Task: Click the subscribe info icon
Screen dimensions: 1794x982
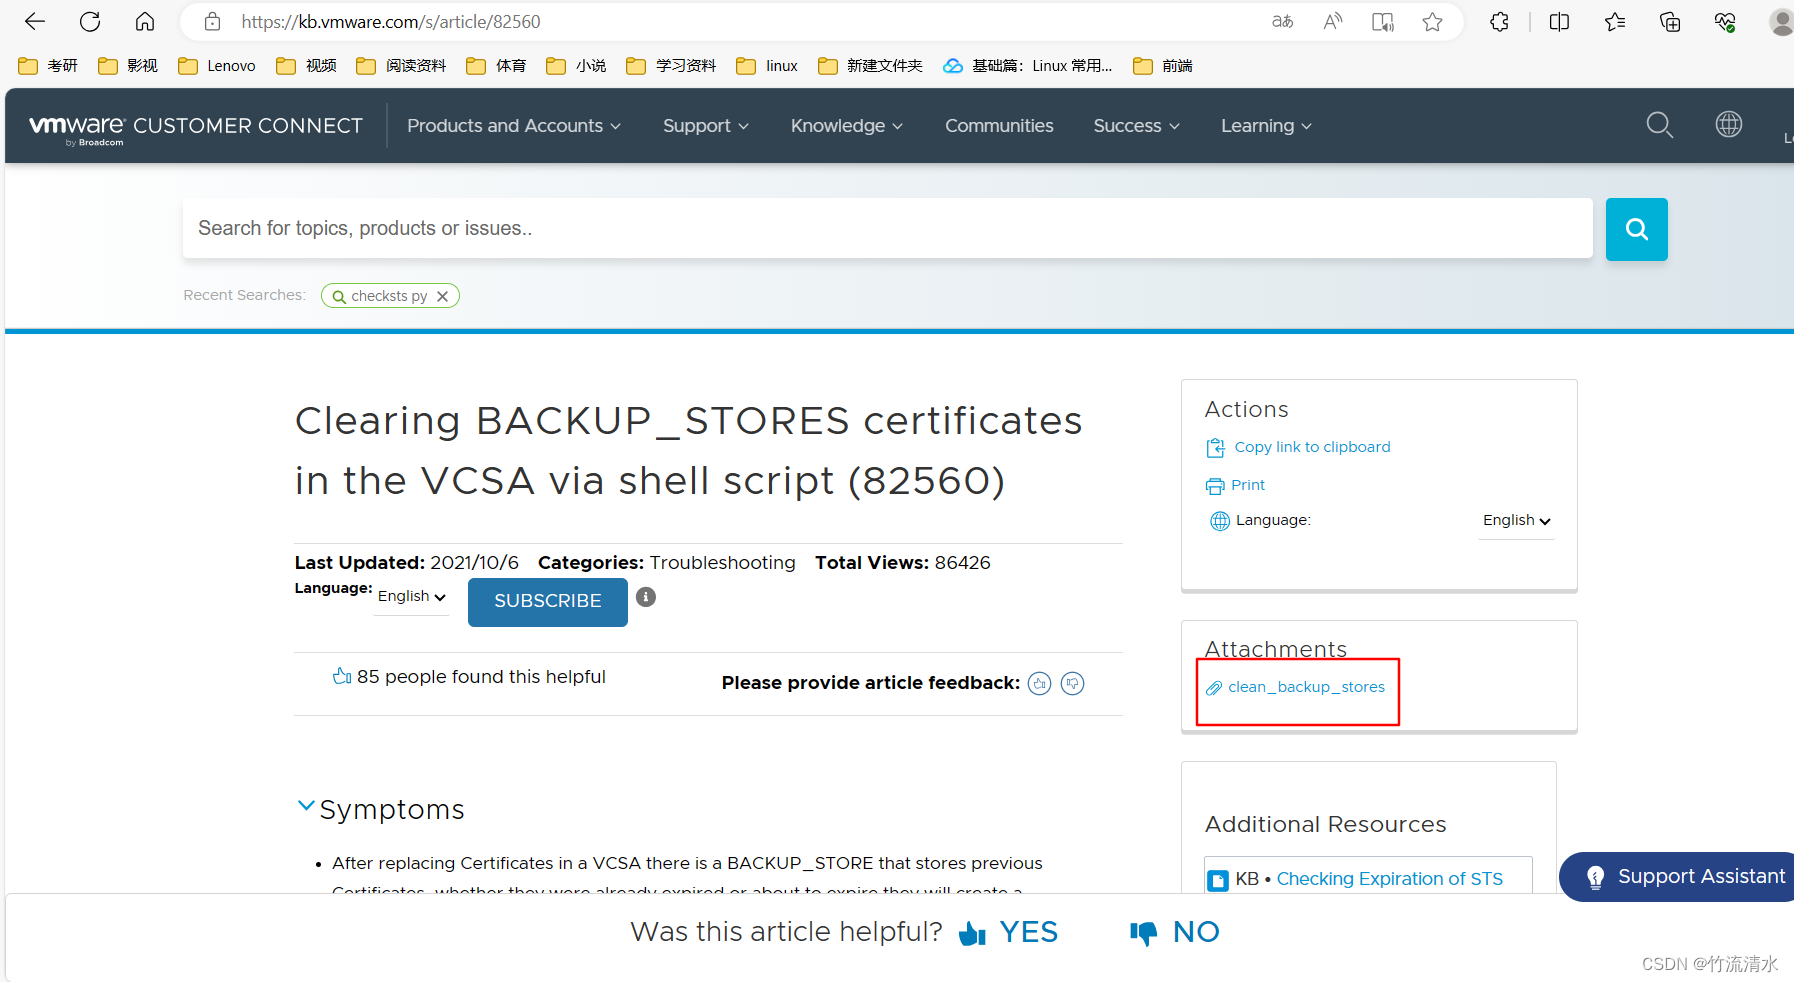Action: pos(646,597)
